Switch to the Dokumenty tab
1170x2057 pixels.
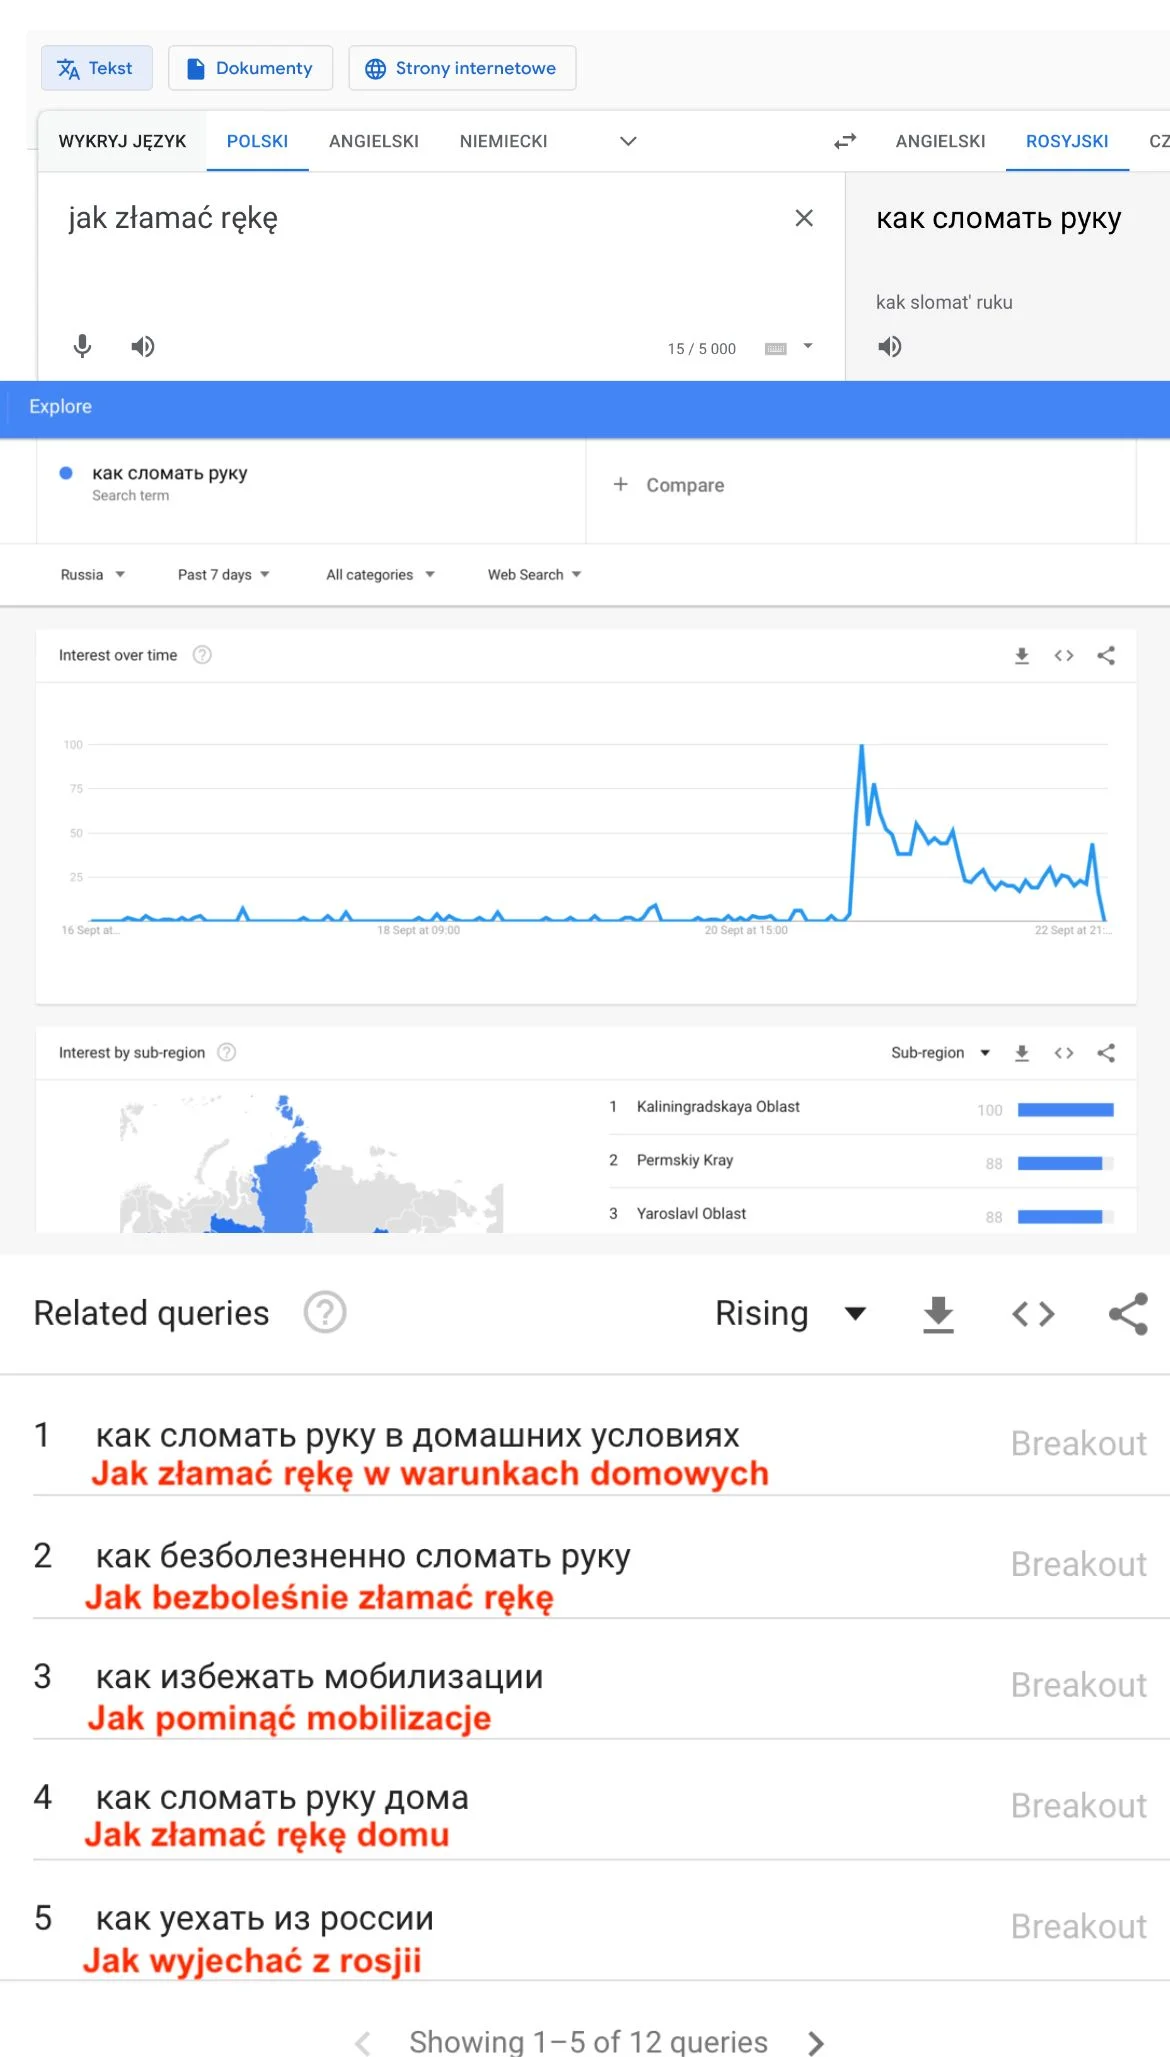(x=250, y=68)
